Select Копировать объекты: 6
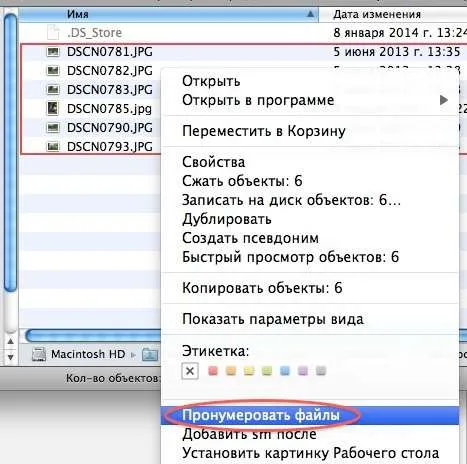Viewport: 467px width, 464px height. click(x=310, y=288)
